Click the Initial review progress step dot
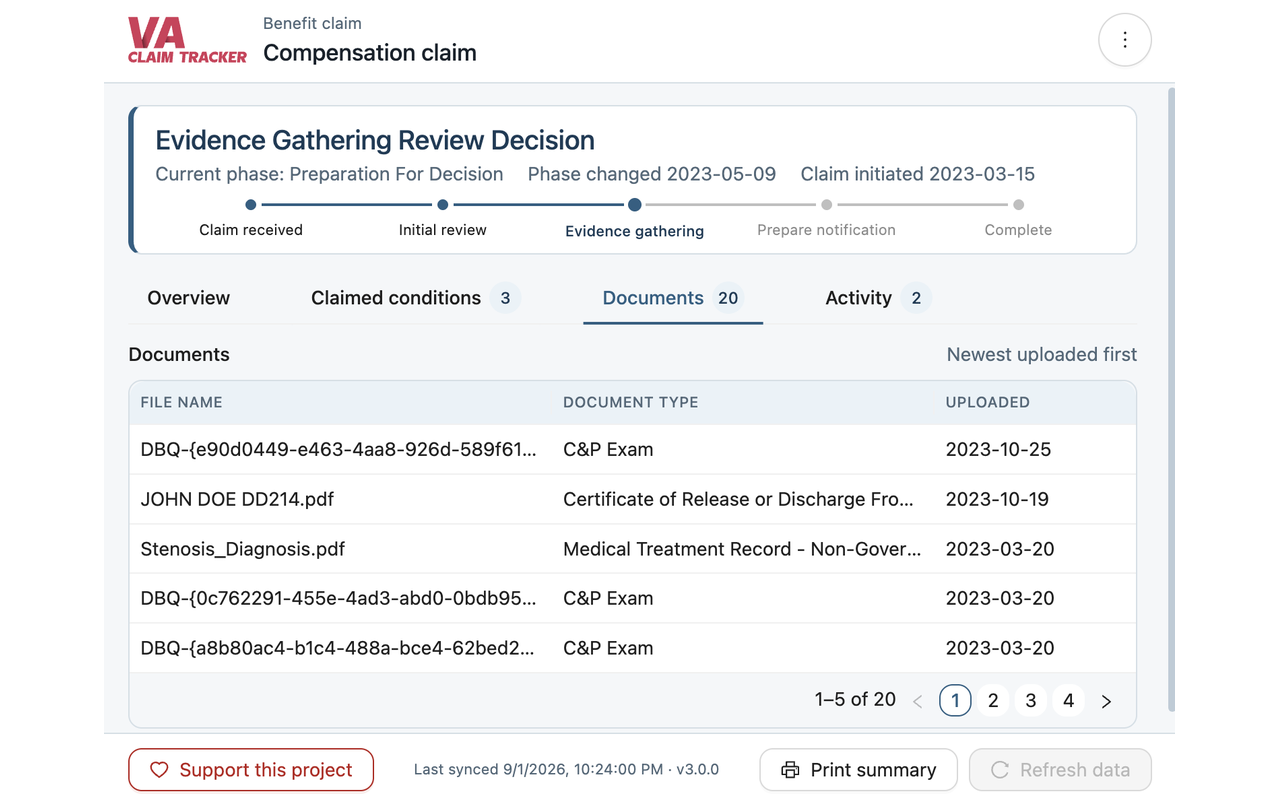 pyautogui.click(x=443, y=205)
